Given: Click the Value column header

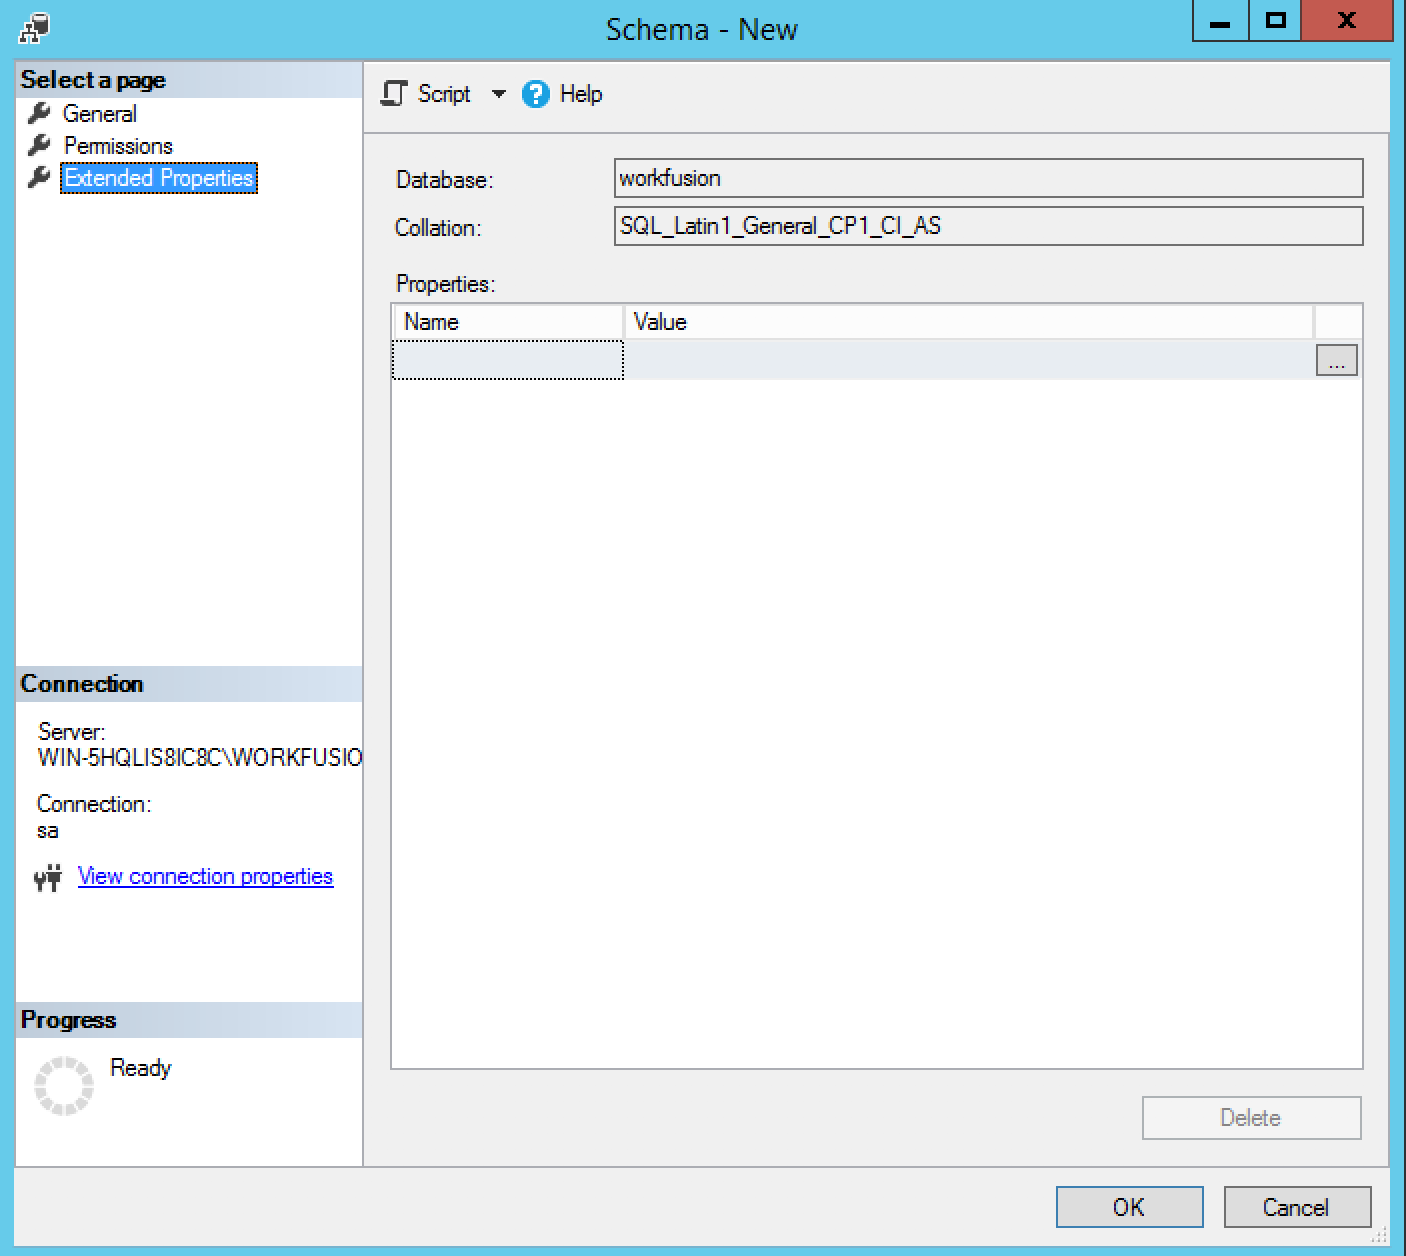Looking at the screenshot, I should pos(969,322).
